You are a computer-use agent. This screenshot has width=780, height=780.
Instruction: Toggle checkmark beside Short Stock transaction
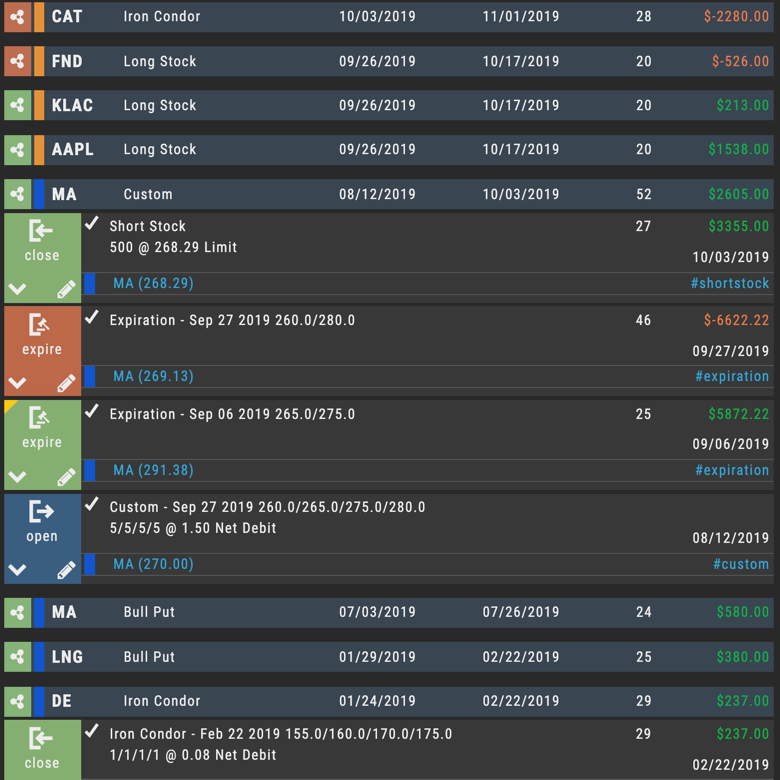[92, 223]
